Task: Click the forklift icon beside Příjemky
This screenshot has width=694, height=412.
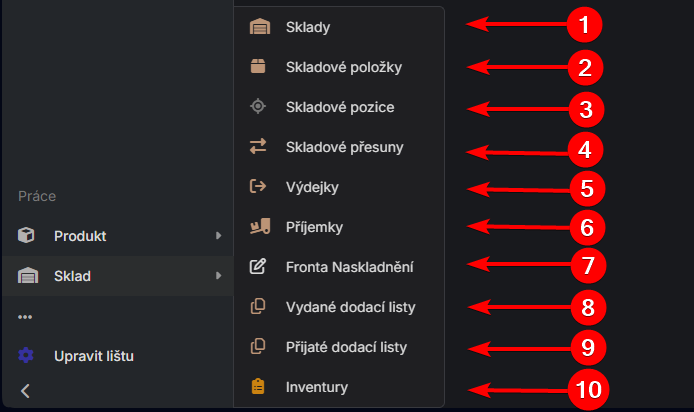Action: click(x=259, y=227)
